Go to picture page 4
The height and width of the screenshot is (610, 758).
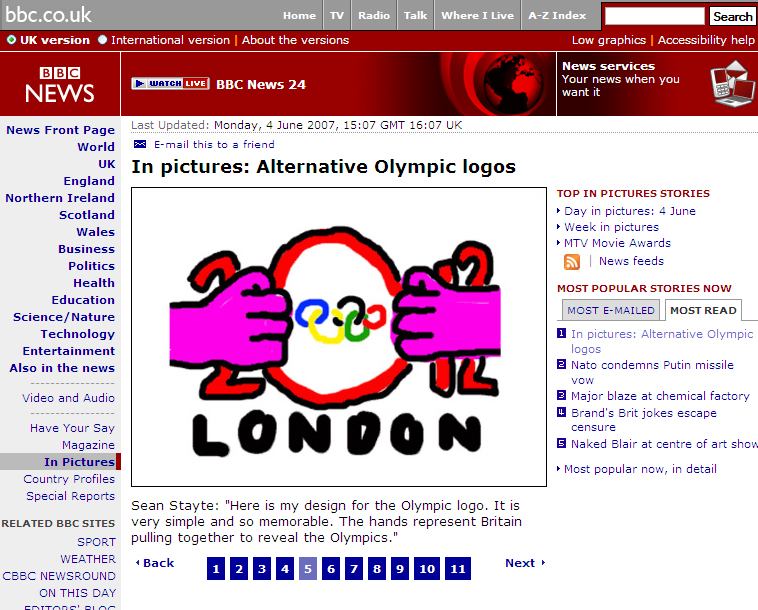pos(285,568)
